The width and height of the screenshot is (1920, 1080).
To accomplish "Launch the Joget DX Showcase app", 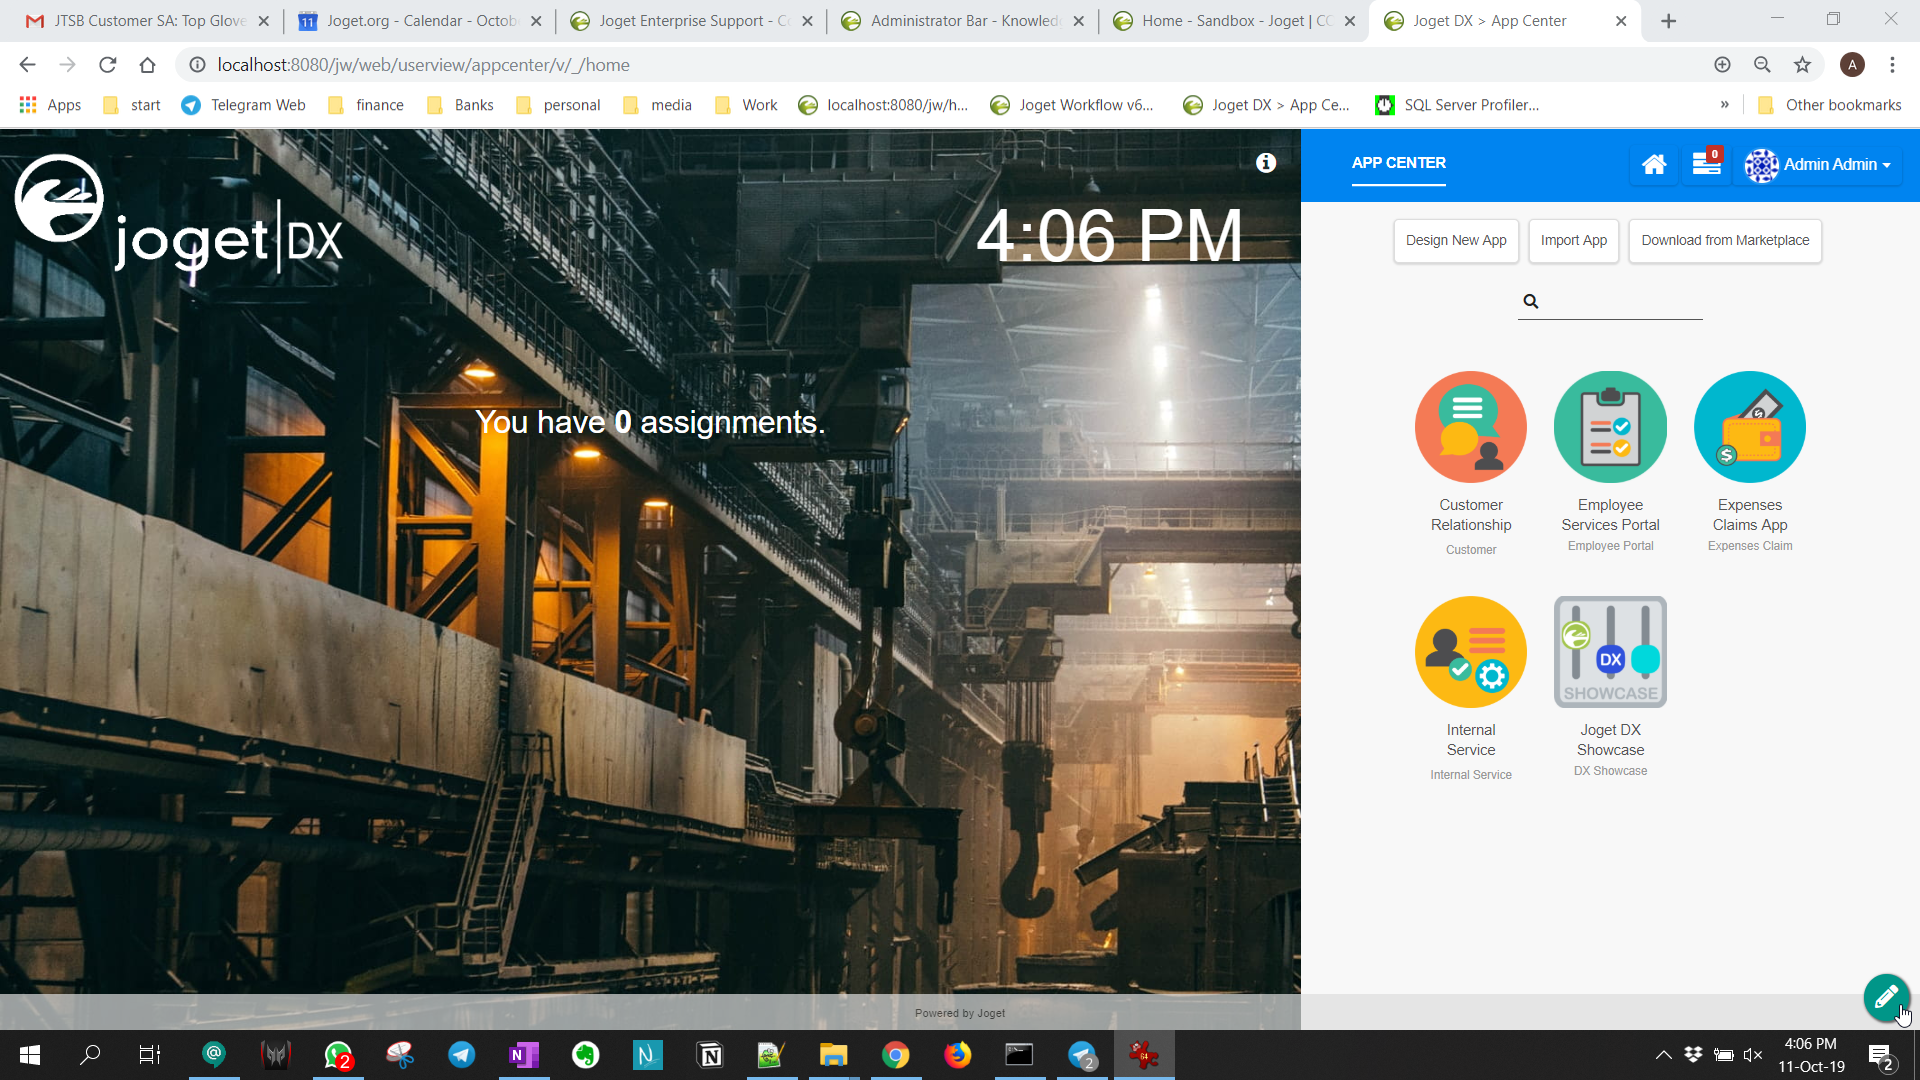I will tap(1610, 652).
